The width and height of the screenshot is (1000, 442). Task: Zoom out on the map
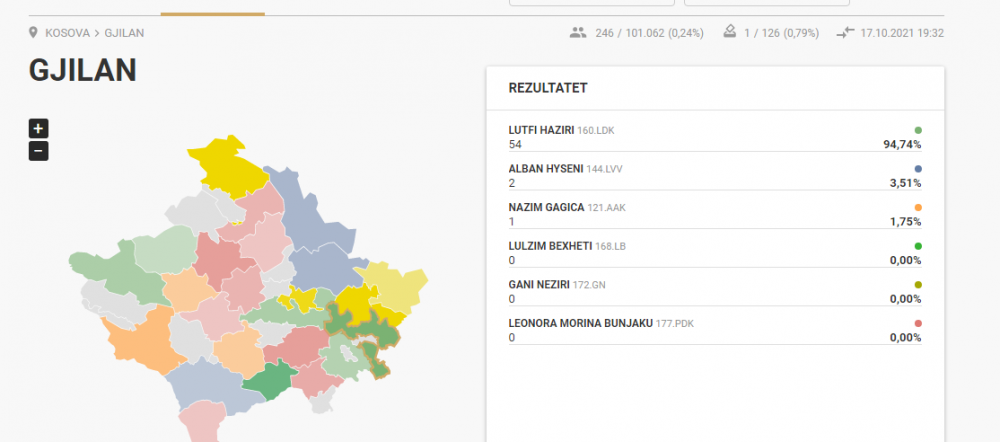[38, 151]
